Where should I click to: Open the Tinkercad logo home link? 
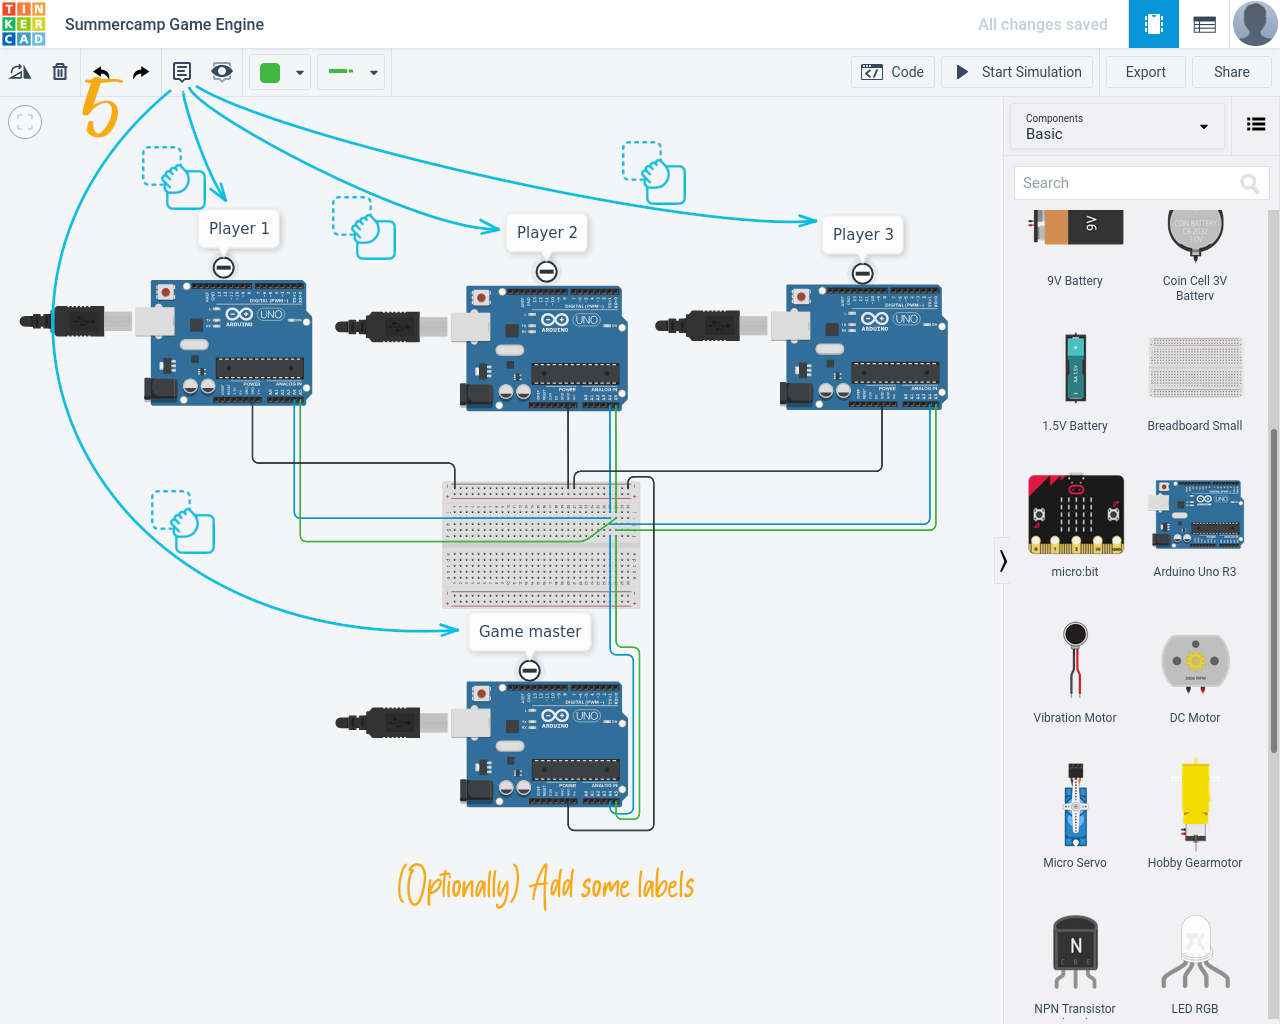tap(24, 24)
